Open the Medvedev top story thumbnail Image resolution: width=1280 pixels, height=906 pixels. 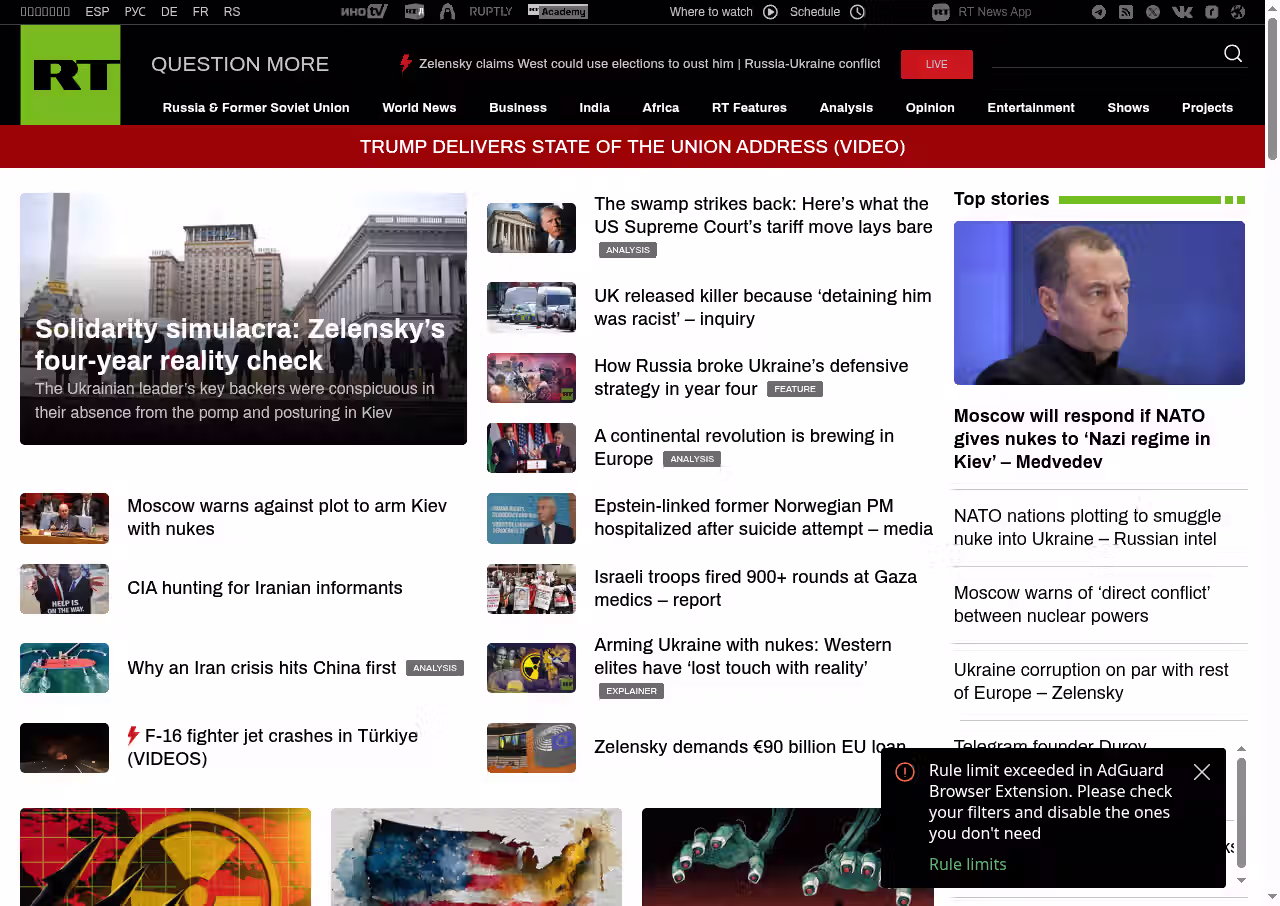[1099, 303]
